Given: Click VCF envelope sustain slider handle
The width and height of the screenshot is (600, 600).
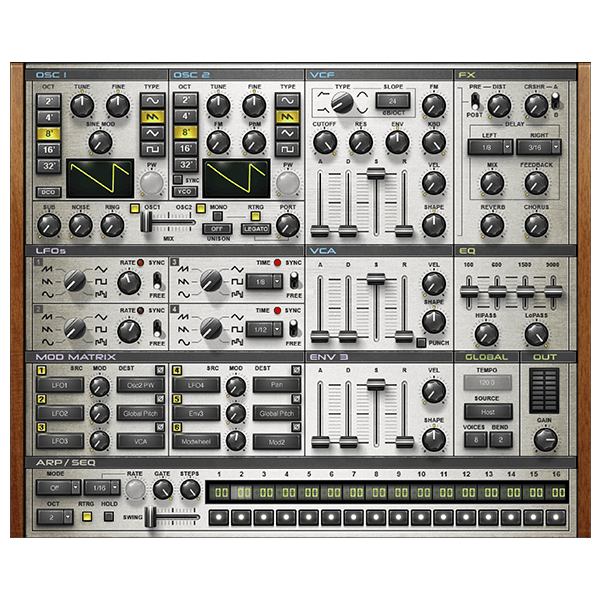Looking at the screenshot, I should coord(376,173).
